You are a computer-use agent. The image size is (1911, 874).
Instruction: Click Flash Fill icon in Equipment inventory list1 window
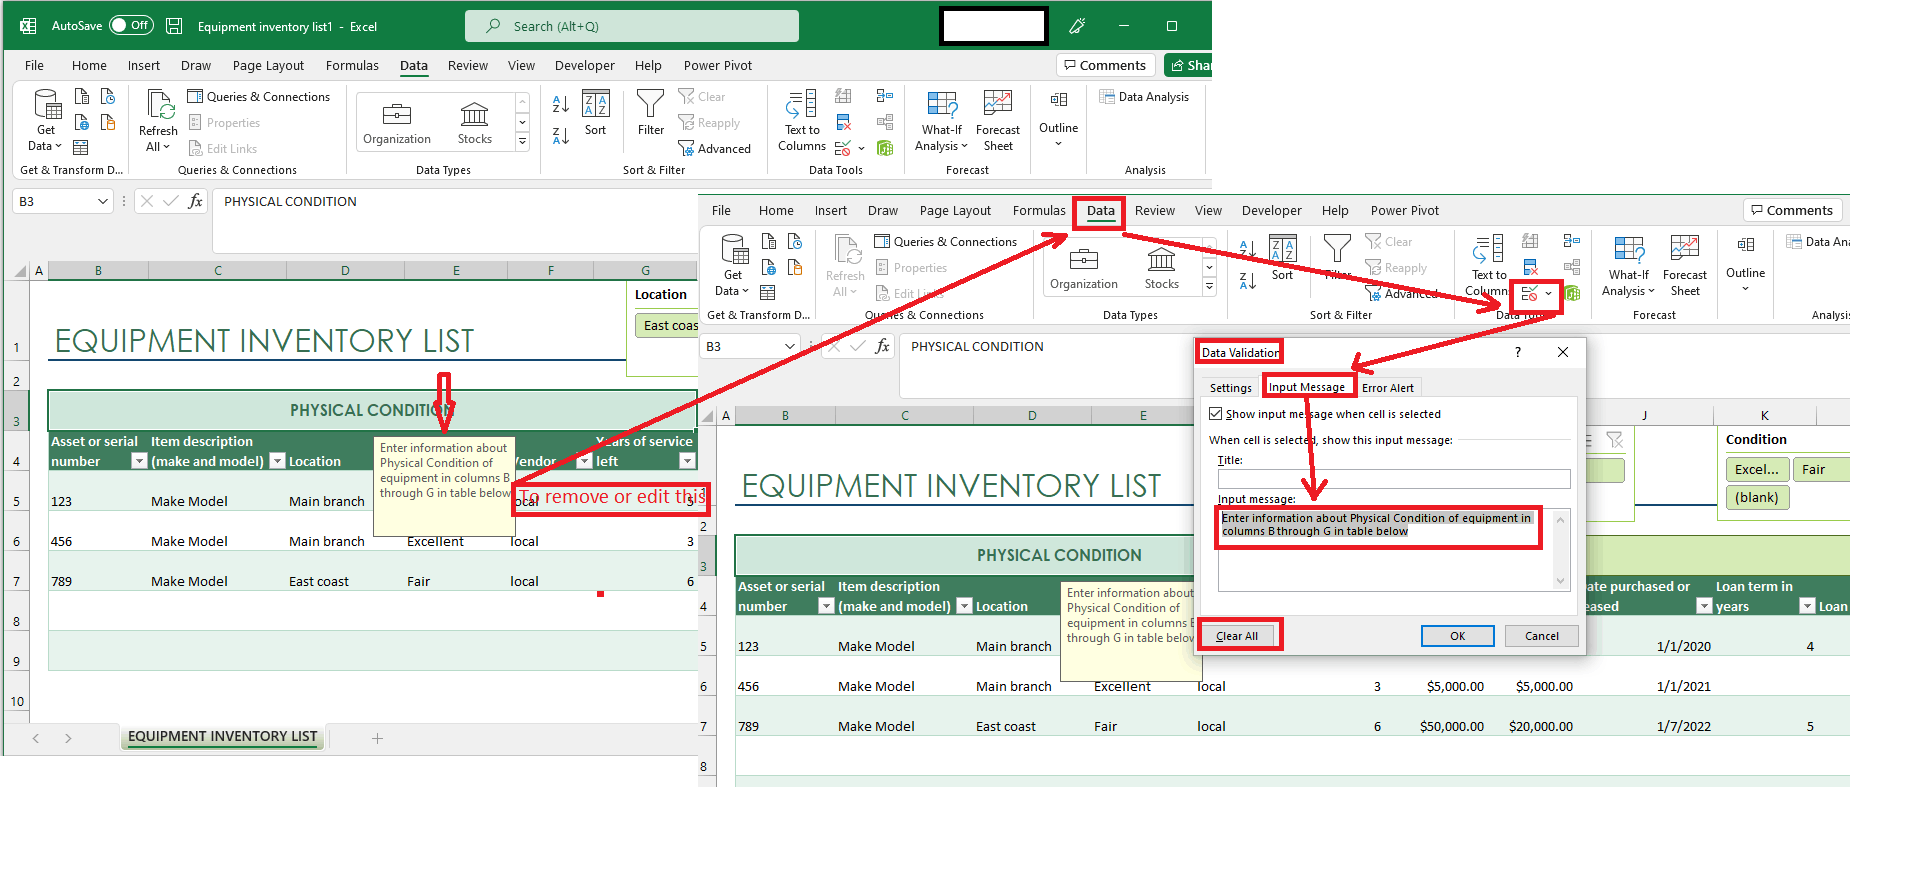tap(843, 96)
